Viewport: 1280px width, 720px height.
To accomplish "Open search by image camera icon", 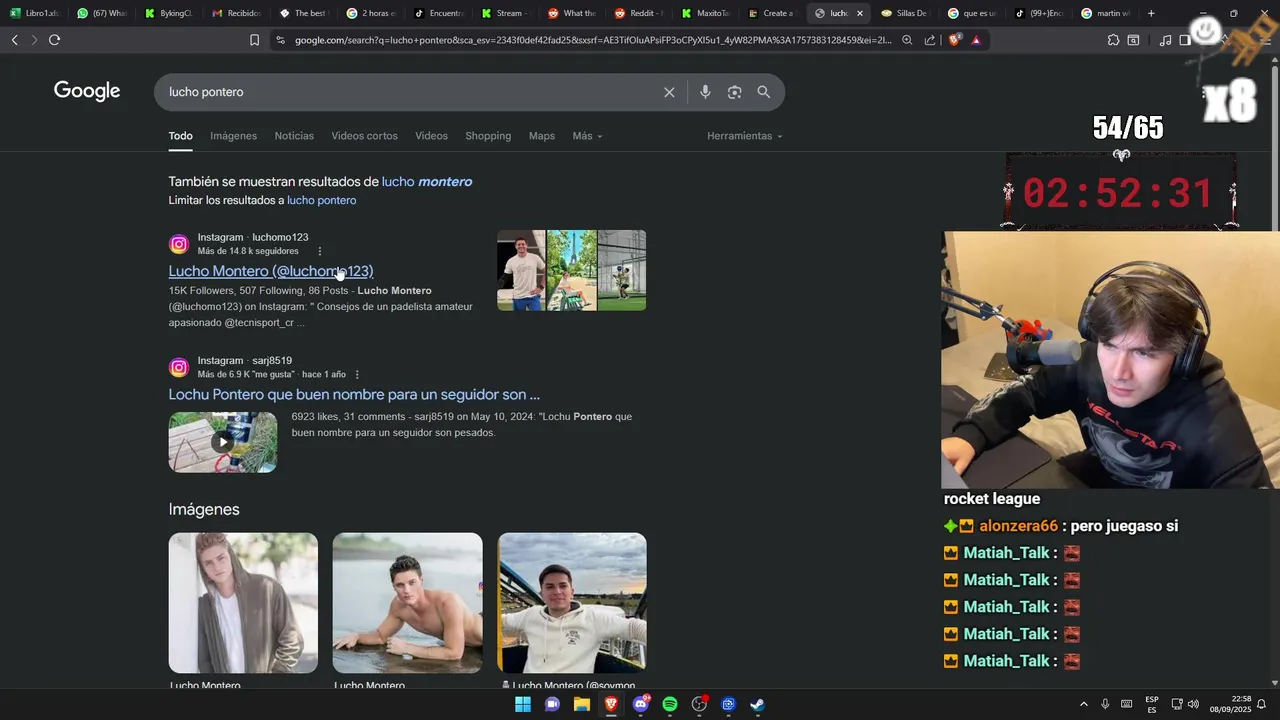I will click(735, 92).
